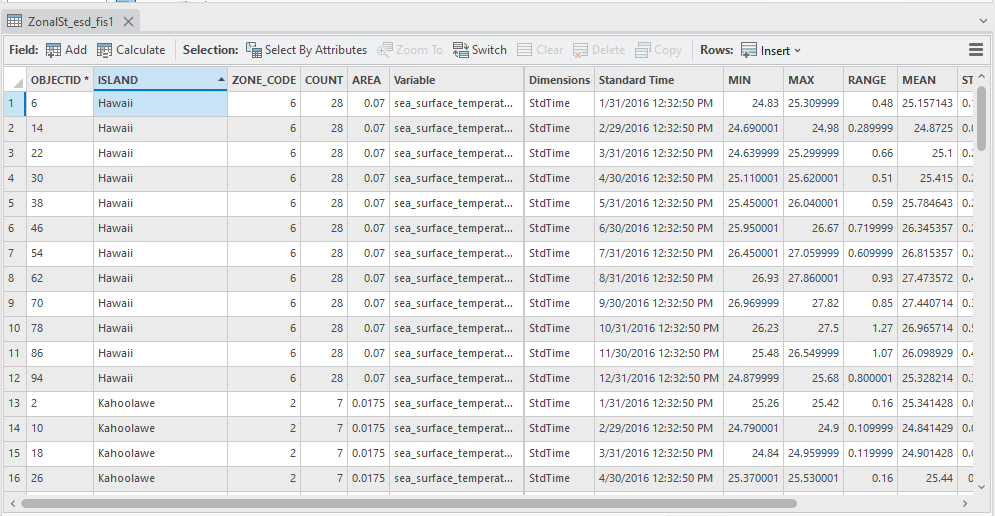Select row 1 using its row header
Image resolution: width=995 pixels, height=516 pixels.
tap(13, 103)
